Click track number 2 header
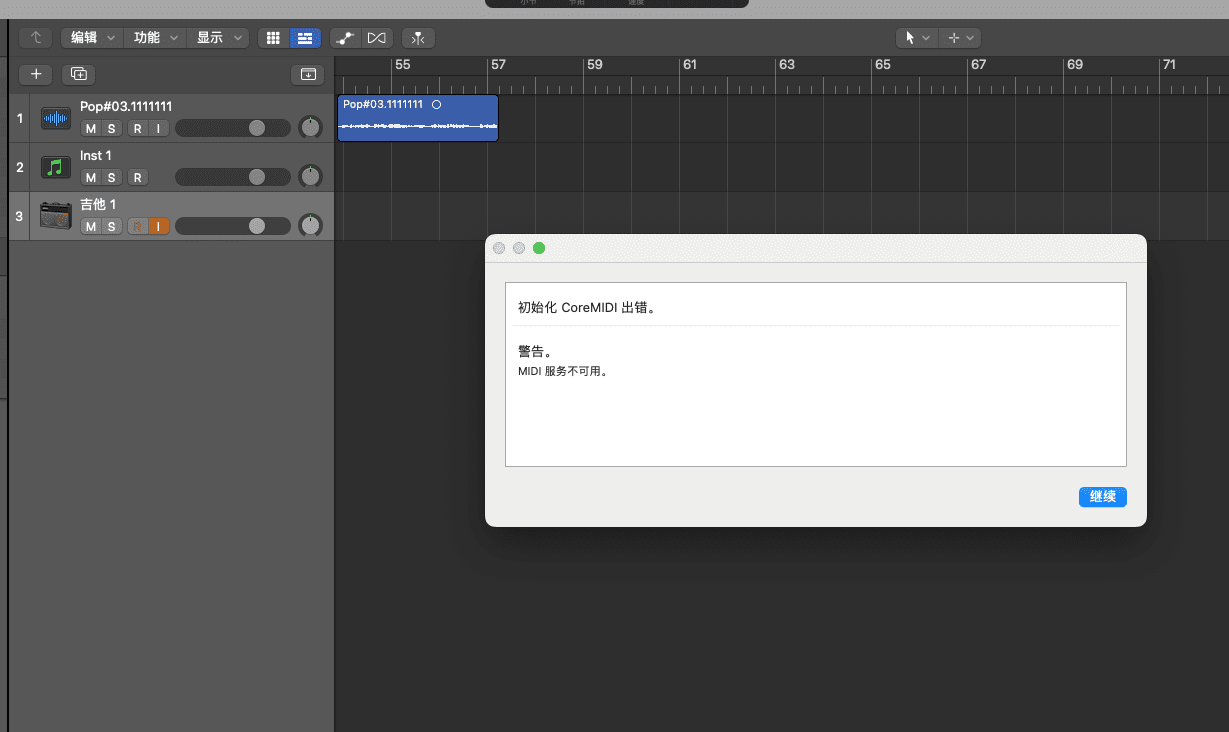 click(x=19, y=167)
